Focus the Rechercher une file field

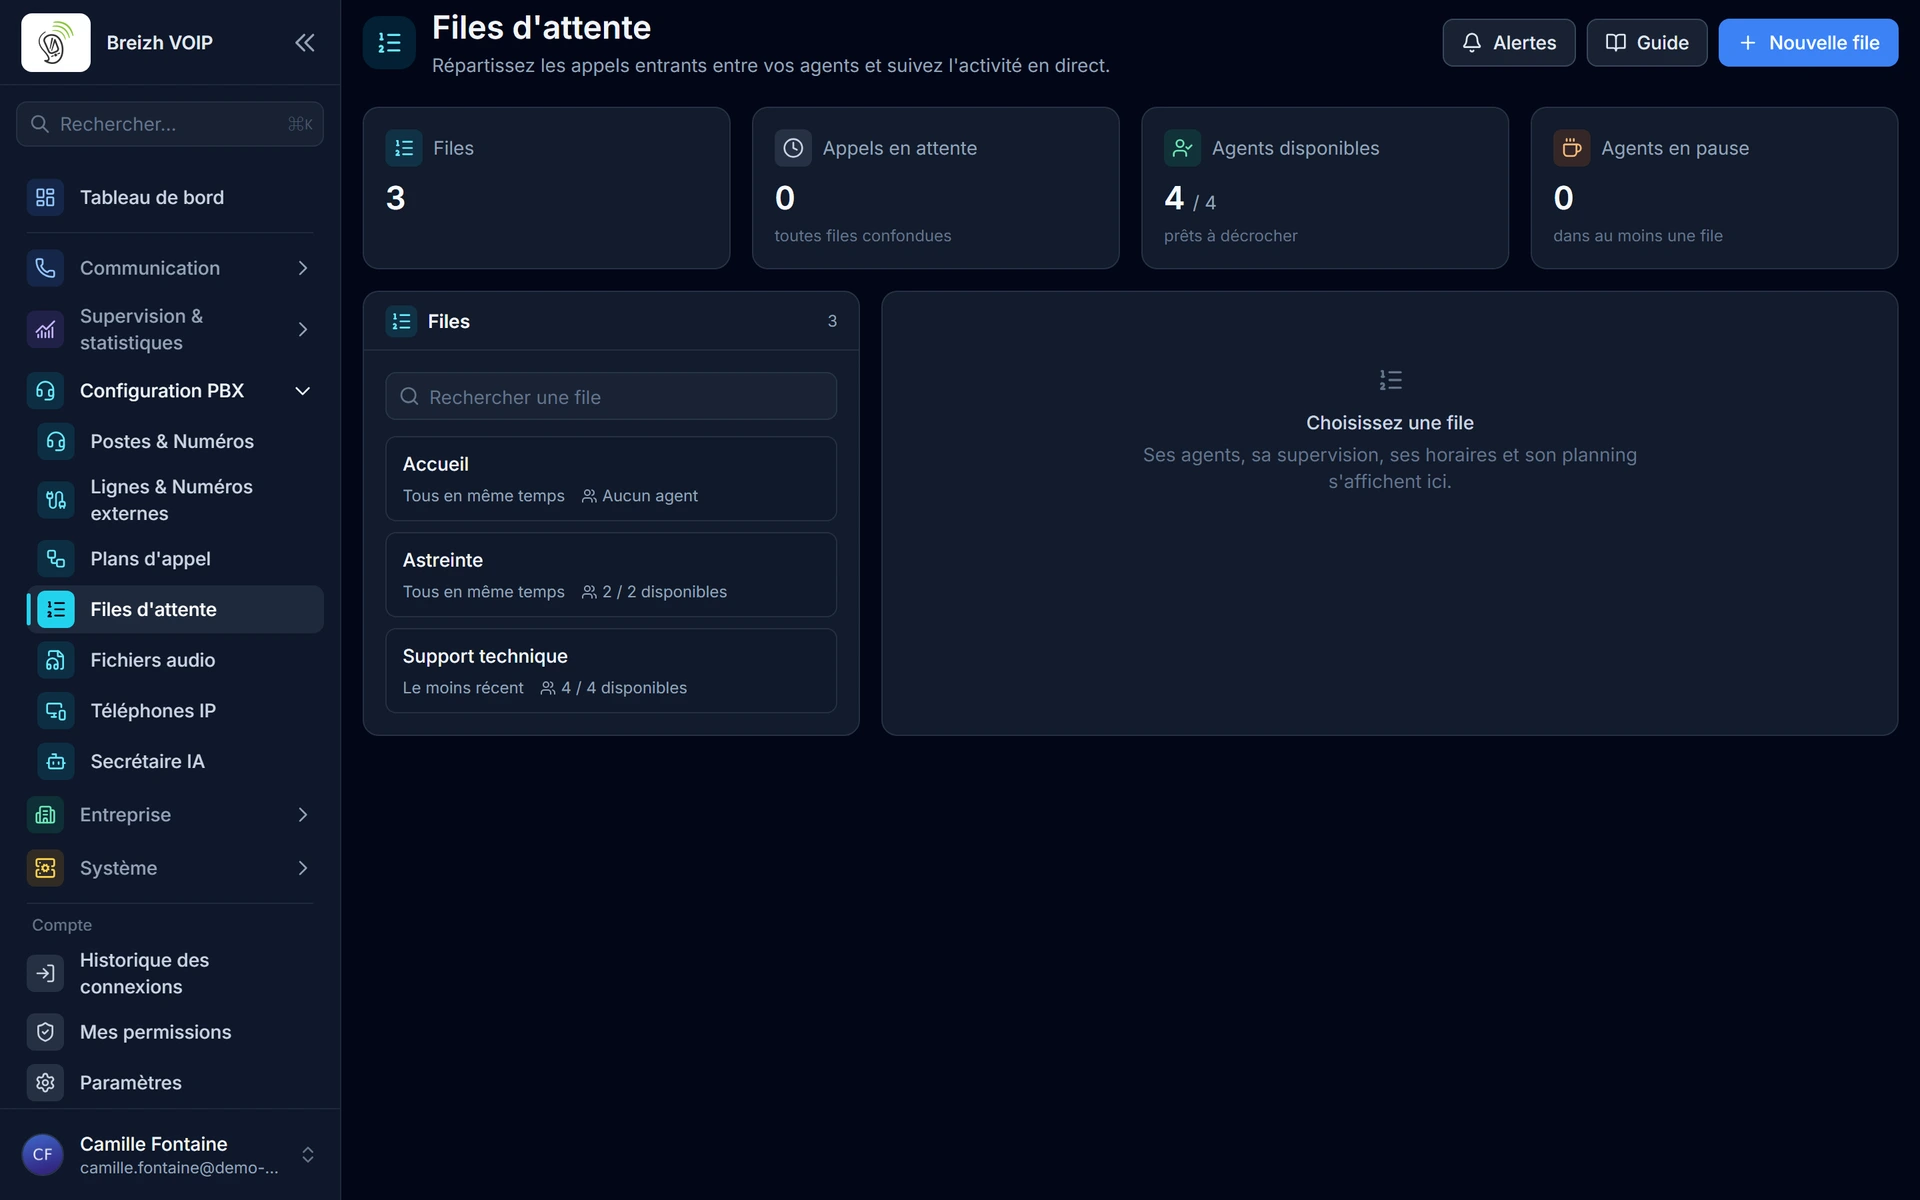611,396
